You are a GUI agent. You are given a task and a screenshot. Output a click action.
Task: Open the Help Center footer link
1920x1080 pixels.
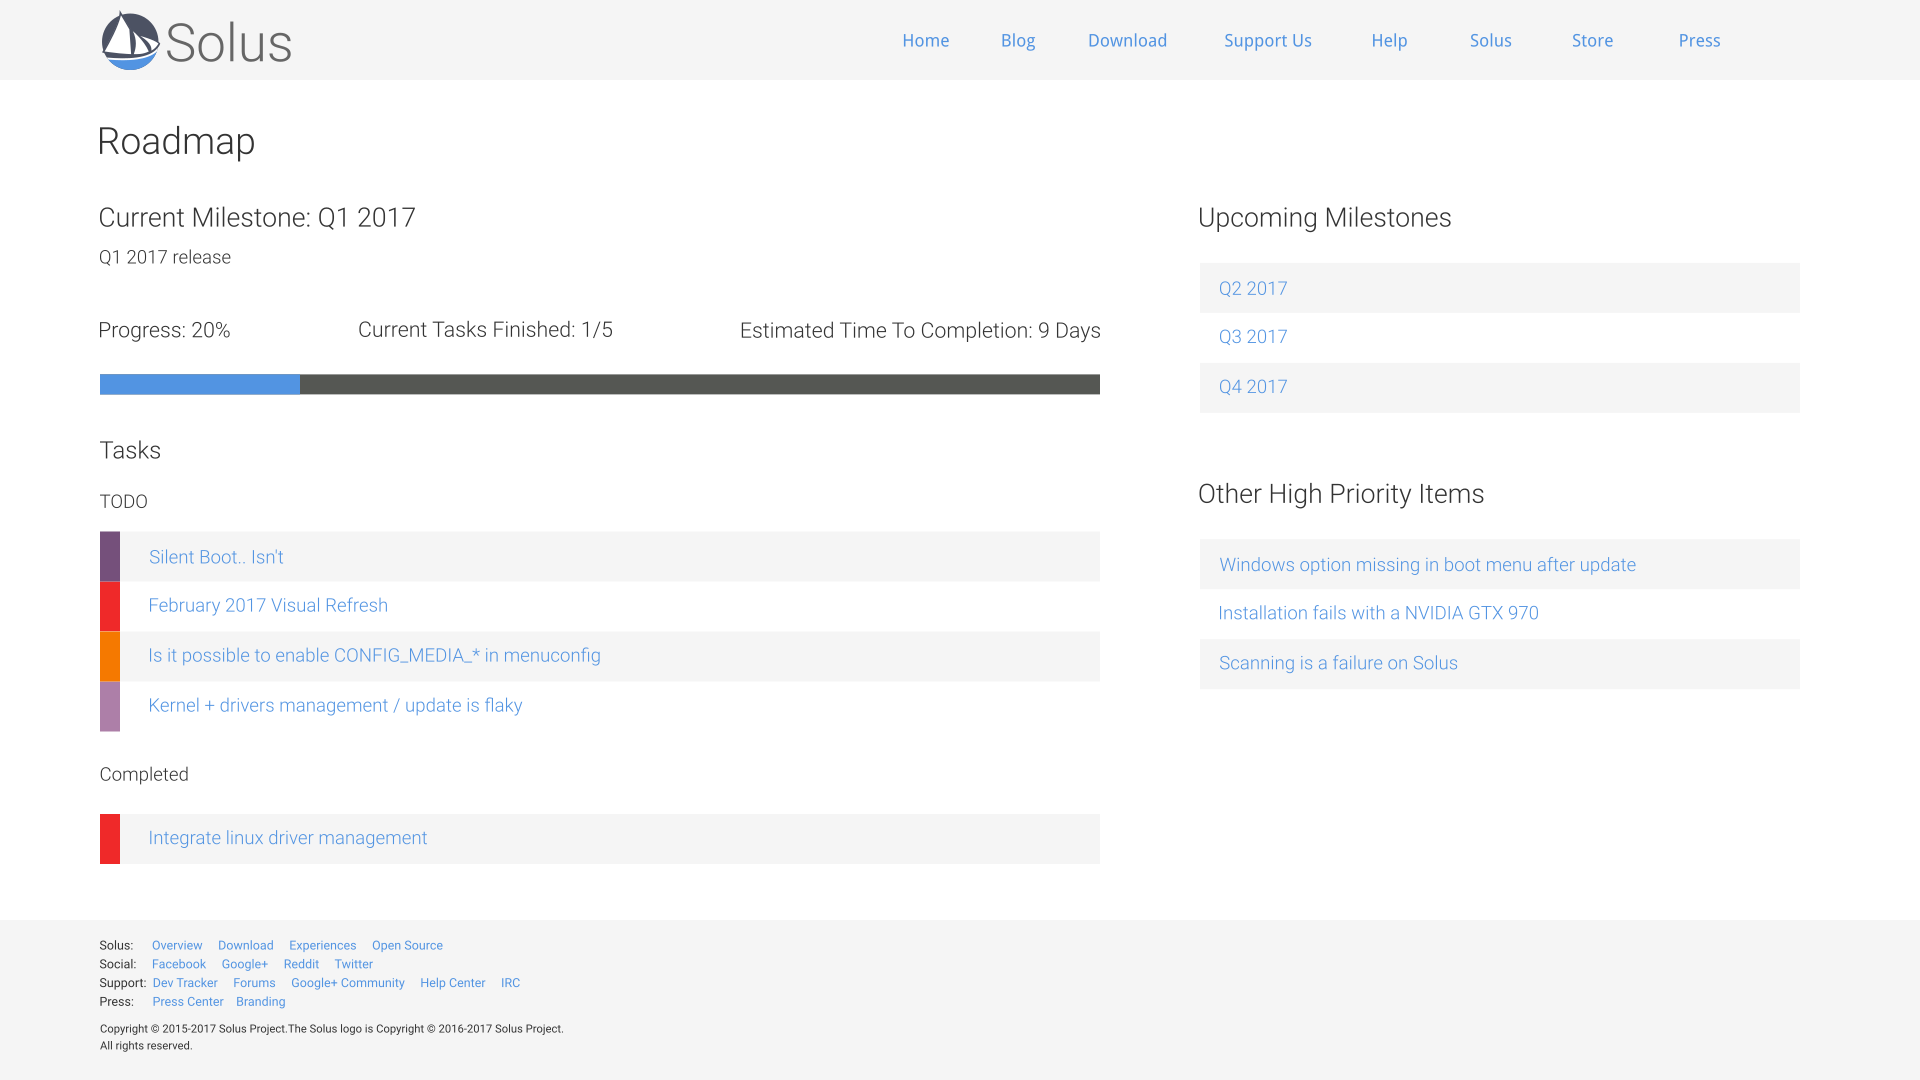[x=452, y=983]
